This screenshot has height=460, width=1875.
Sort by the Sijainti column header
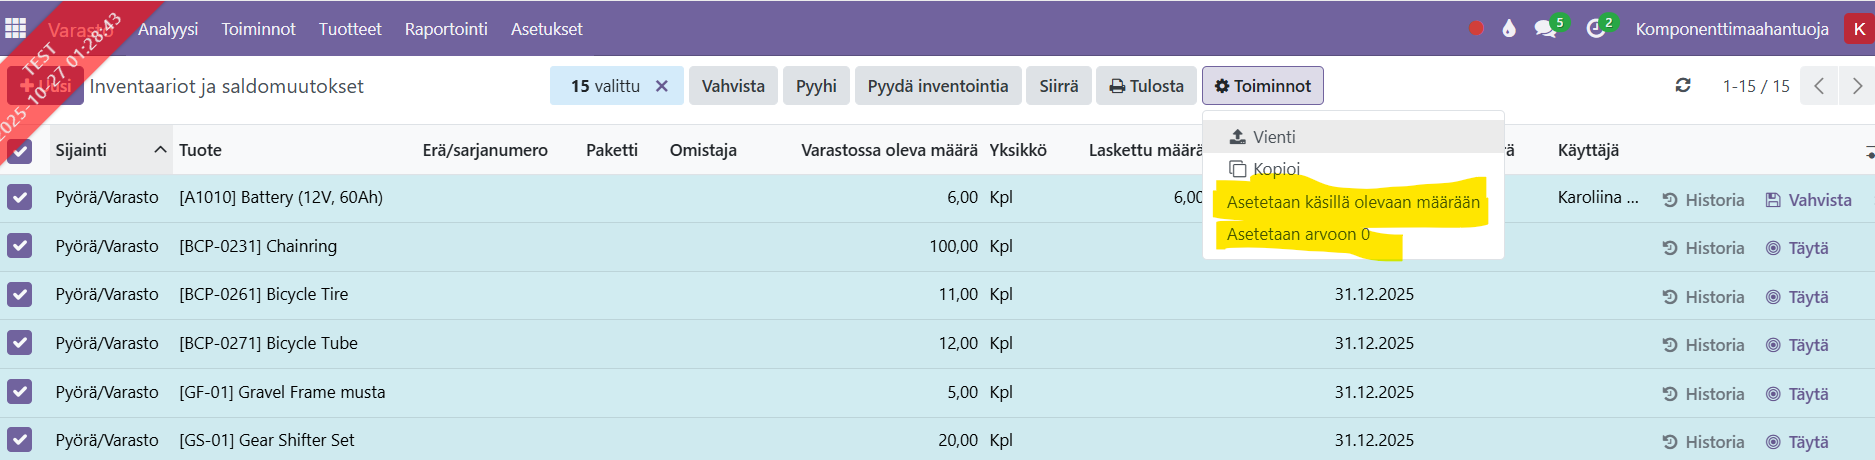click(x=81, y=150)
